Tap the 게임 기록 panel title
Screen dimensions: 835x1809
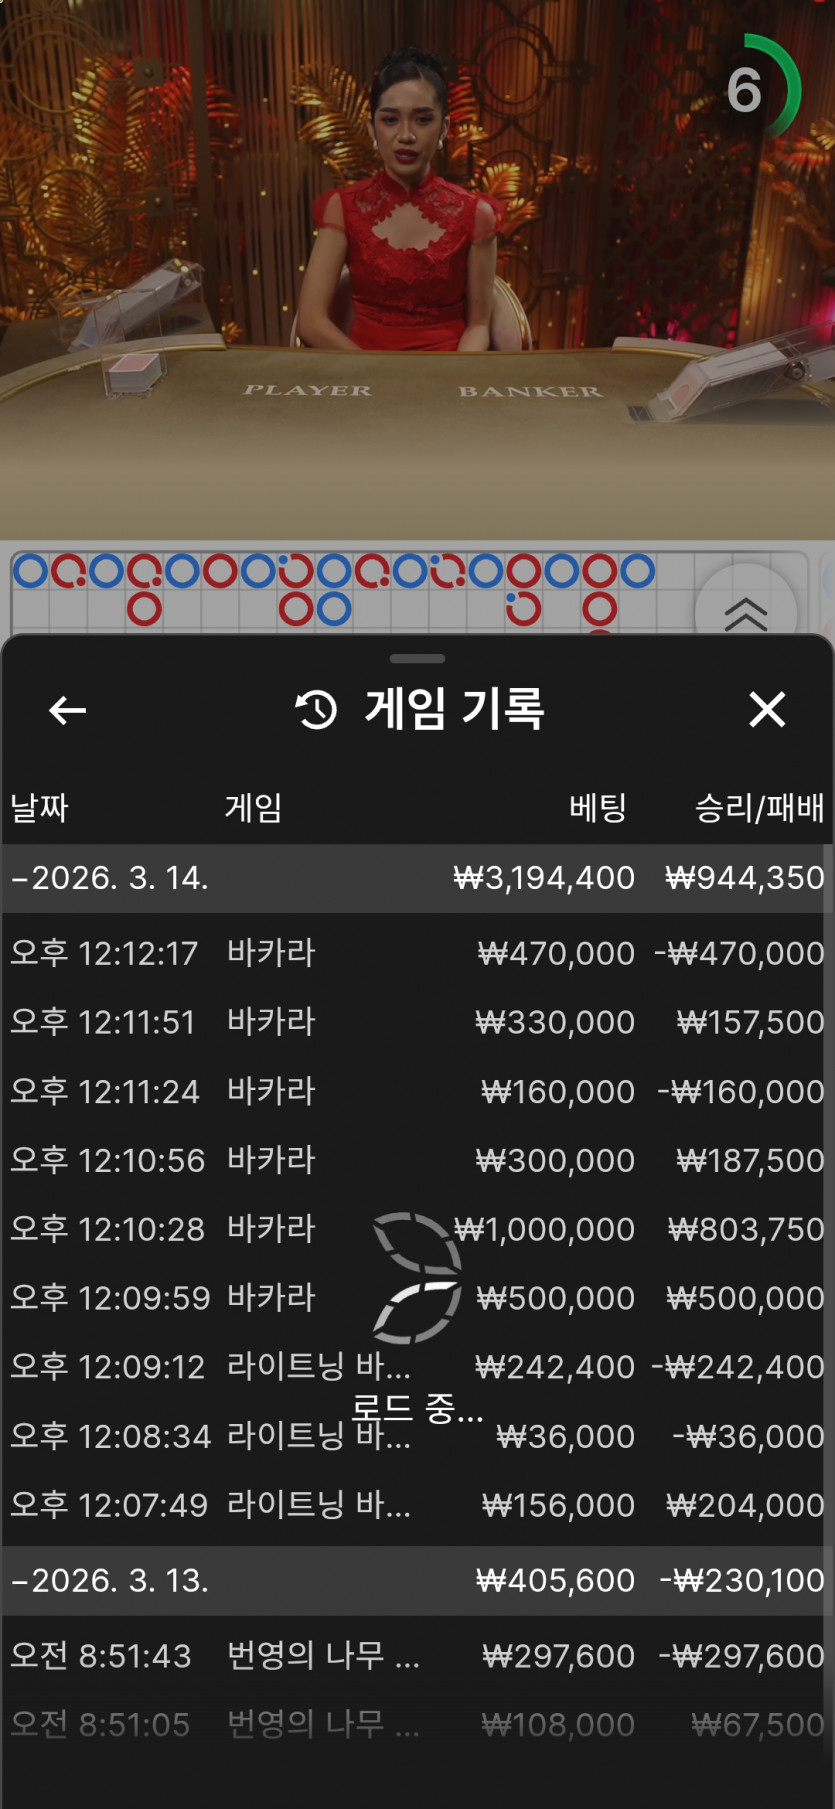pyautogui.click(x=454, y=709)
